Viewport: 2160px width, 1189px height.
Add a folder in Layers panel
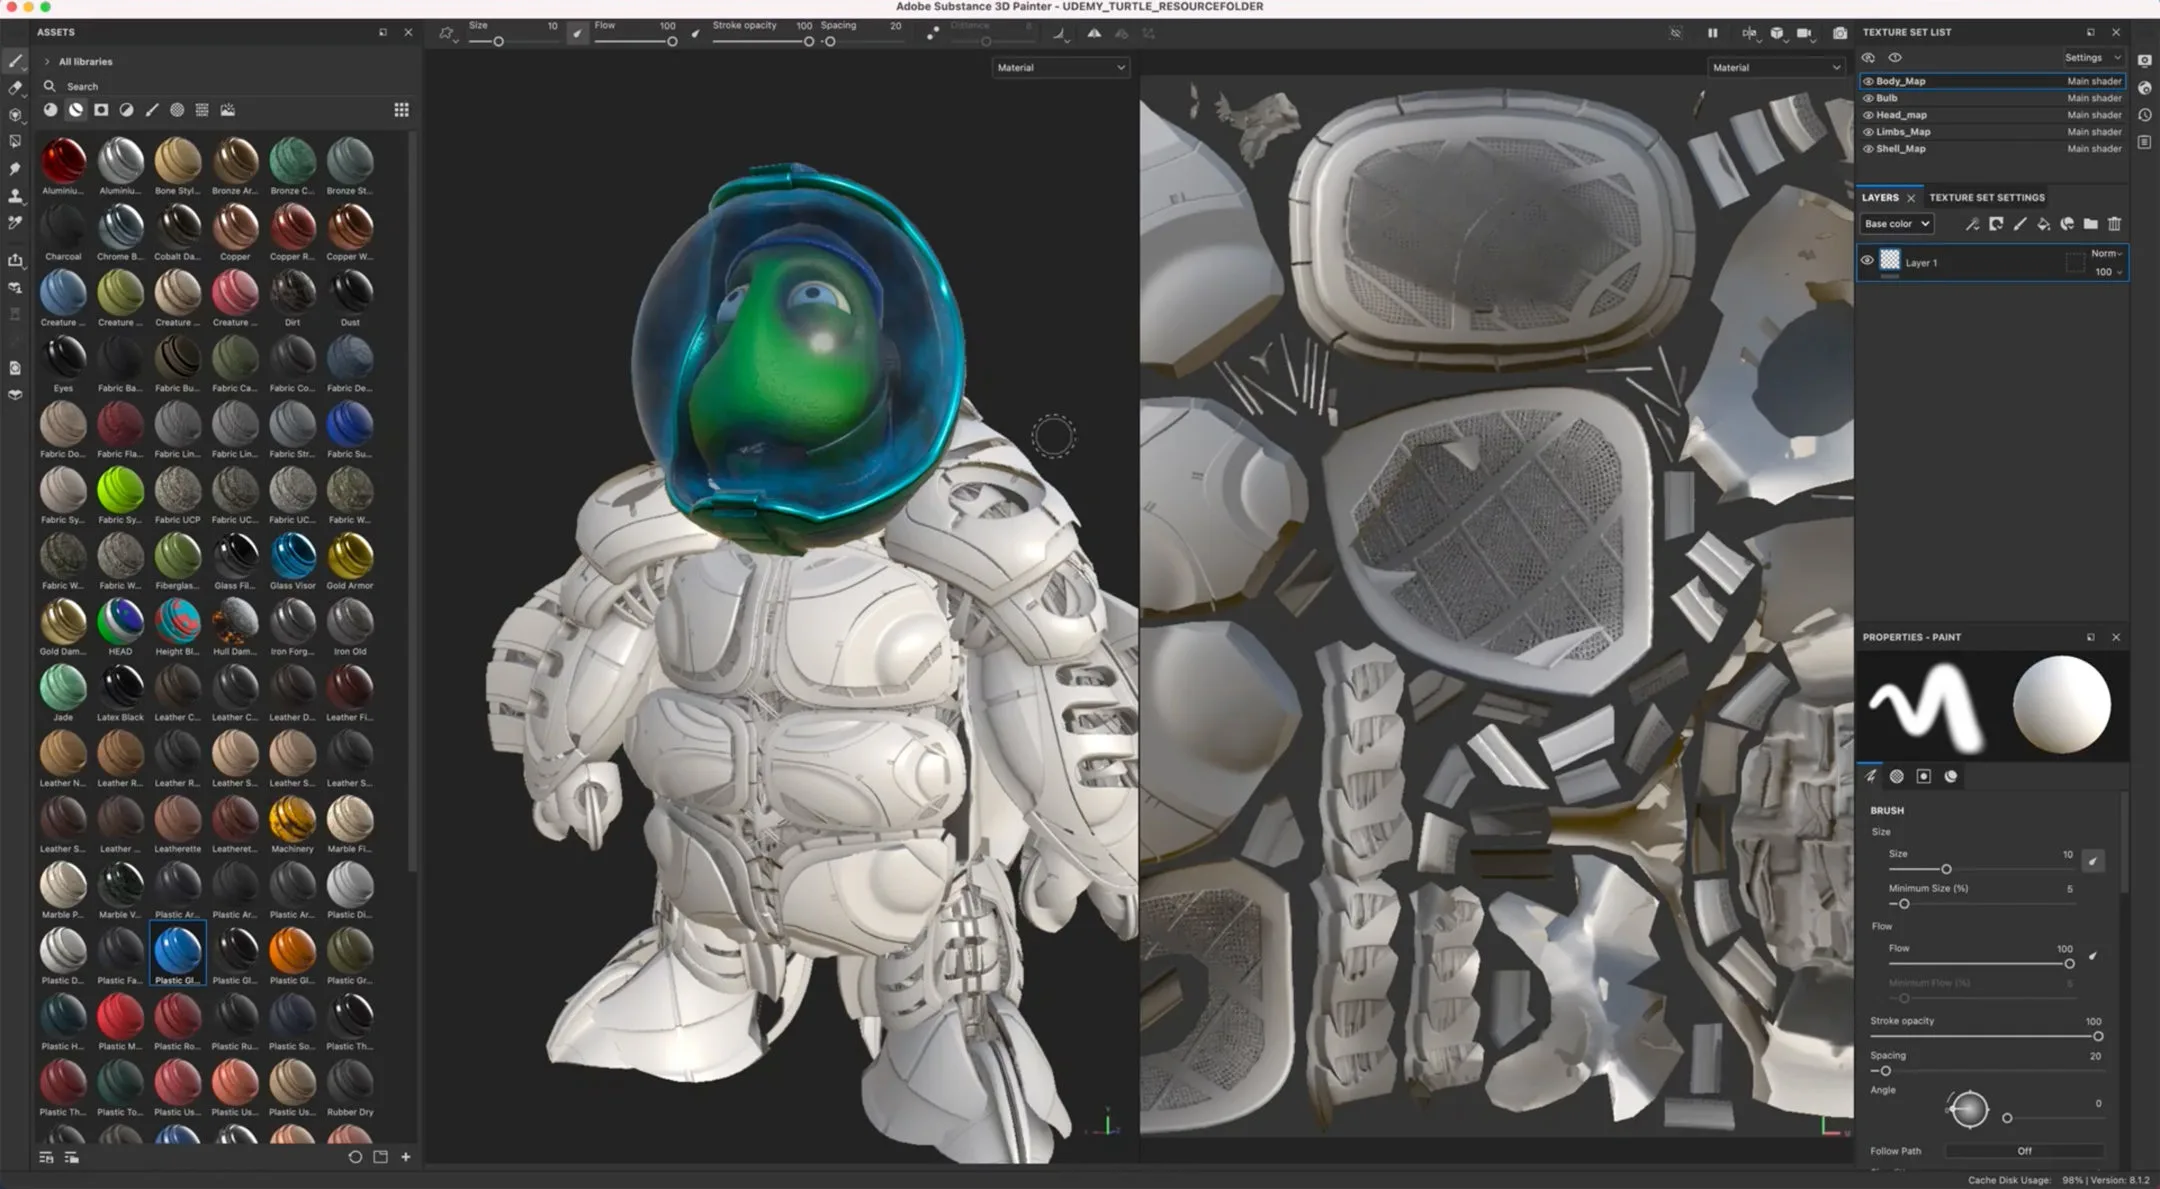pyautogui.click(x=2090, y=224)
